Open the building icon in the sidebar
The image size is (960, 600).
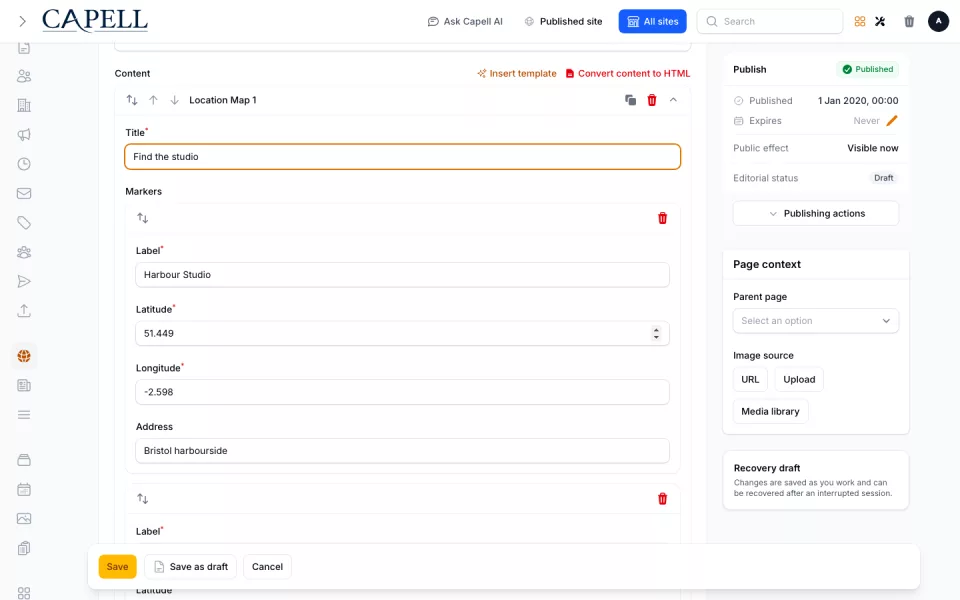24,105
